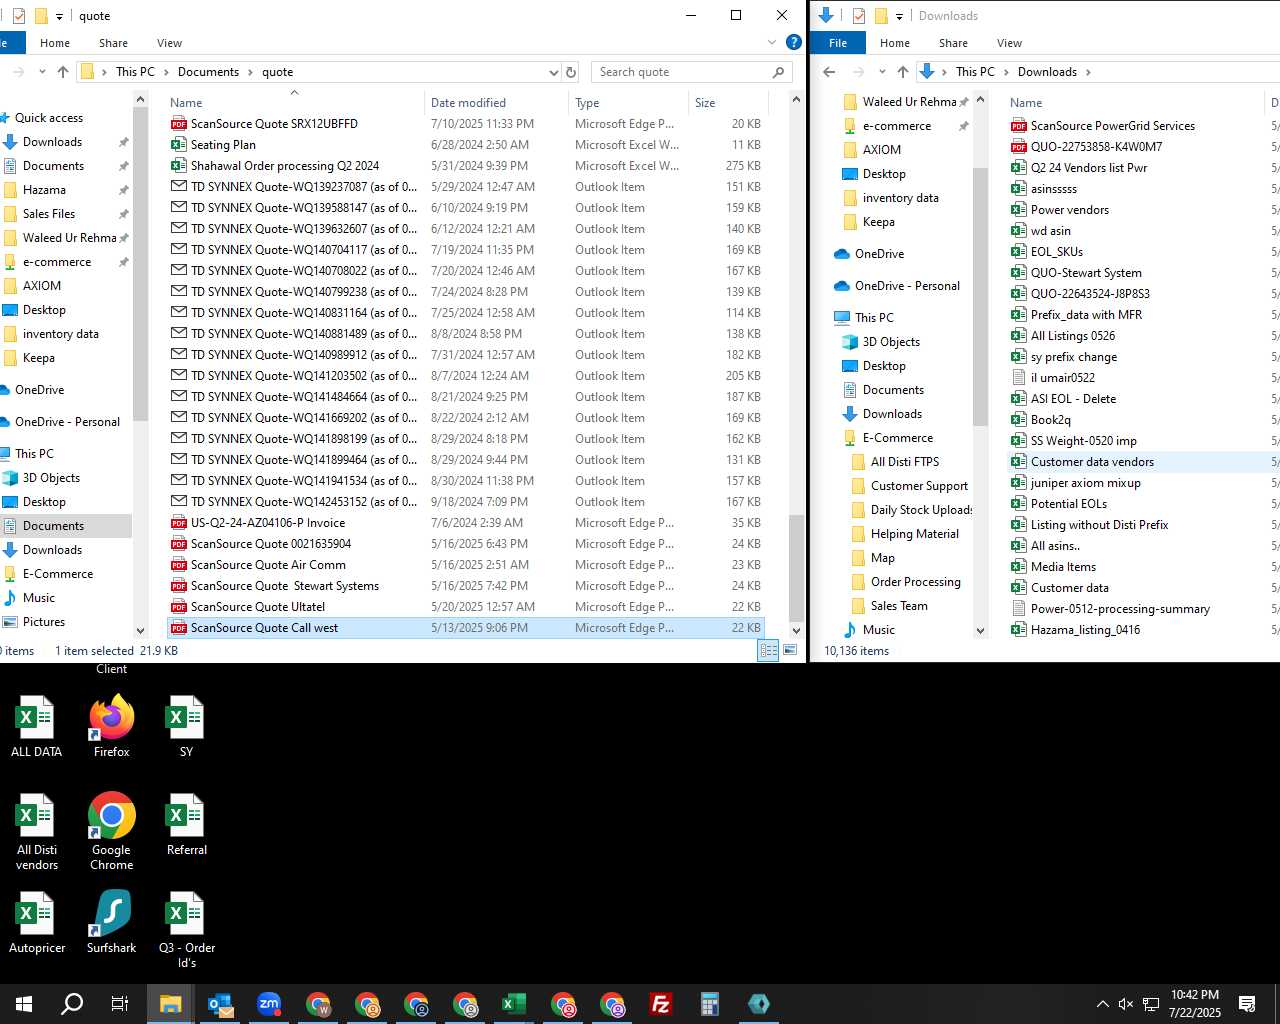The image size is (1280, 1024).
Task: Refresh the quote folder view
Action: tap(571, 72)
